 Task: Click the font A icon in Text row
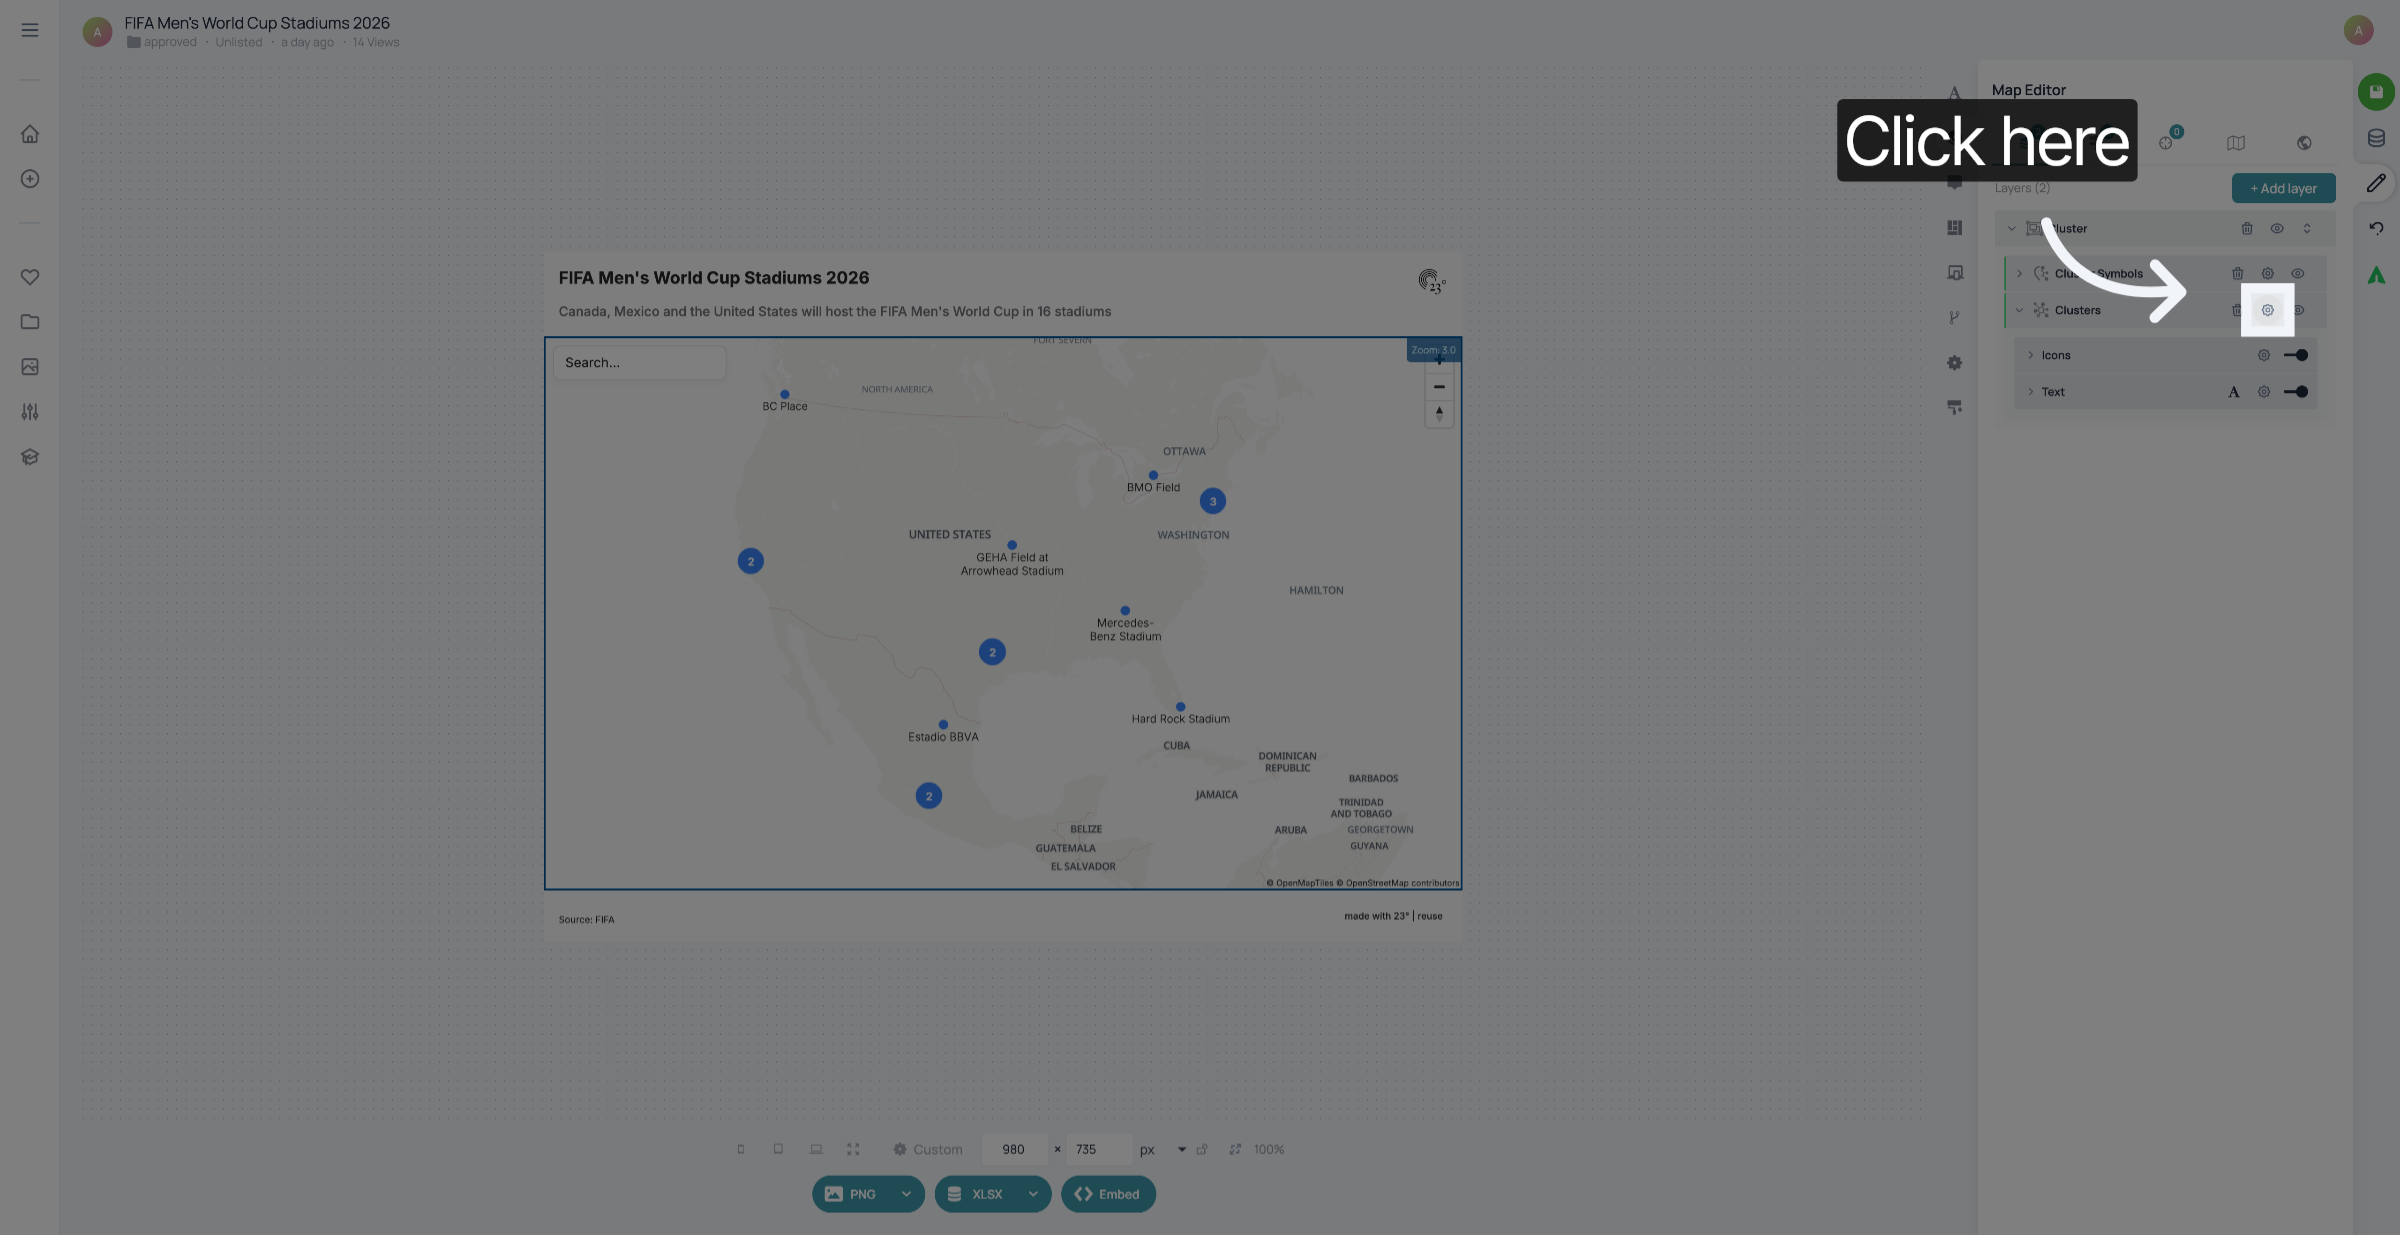[2234, 392]
